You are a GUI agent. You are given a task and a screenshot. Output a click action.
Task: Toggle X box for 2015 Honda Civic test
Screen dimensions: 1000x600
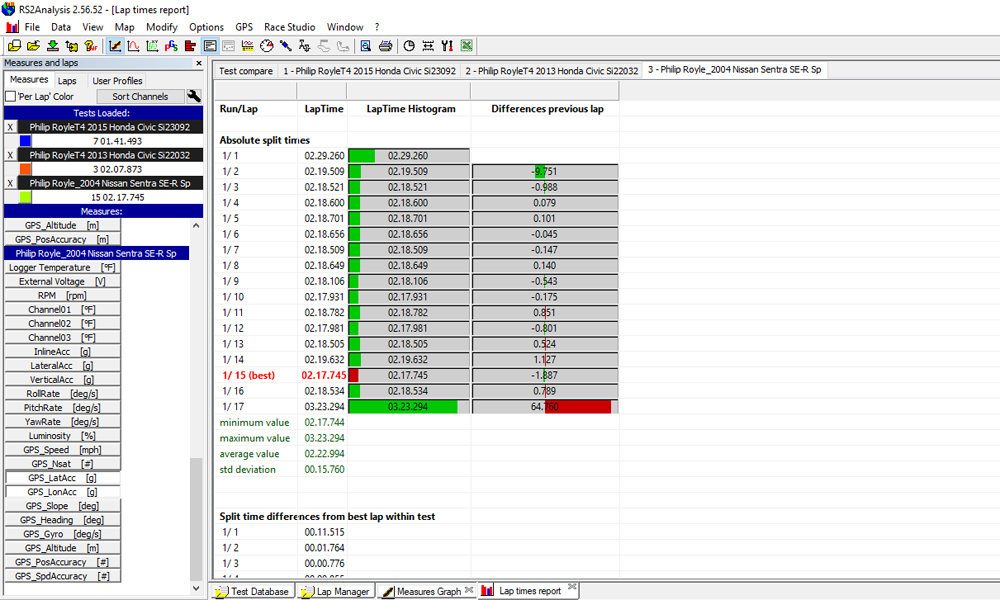click(10, 127)
